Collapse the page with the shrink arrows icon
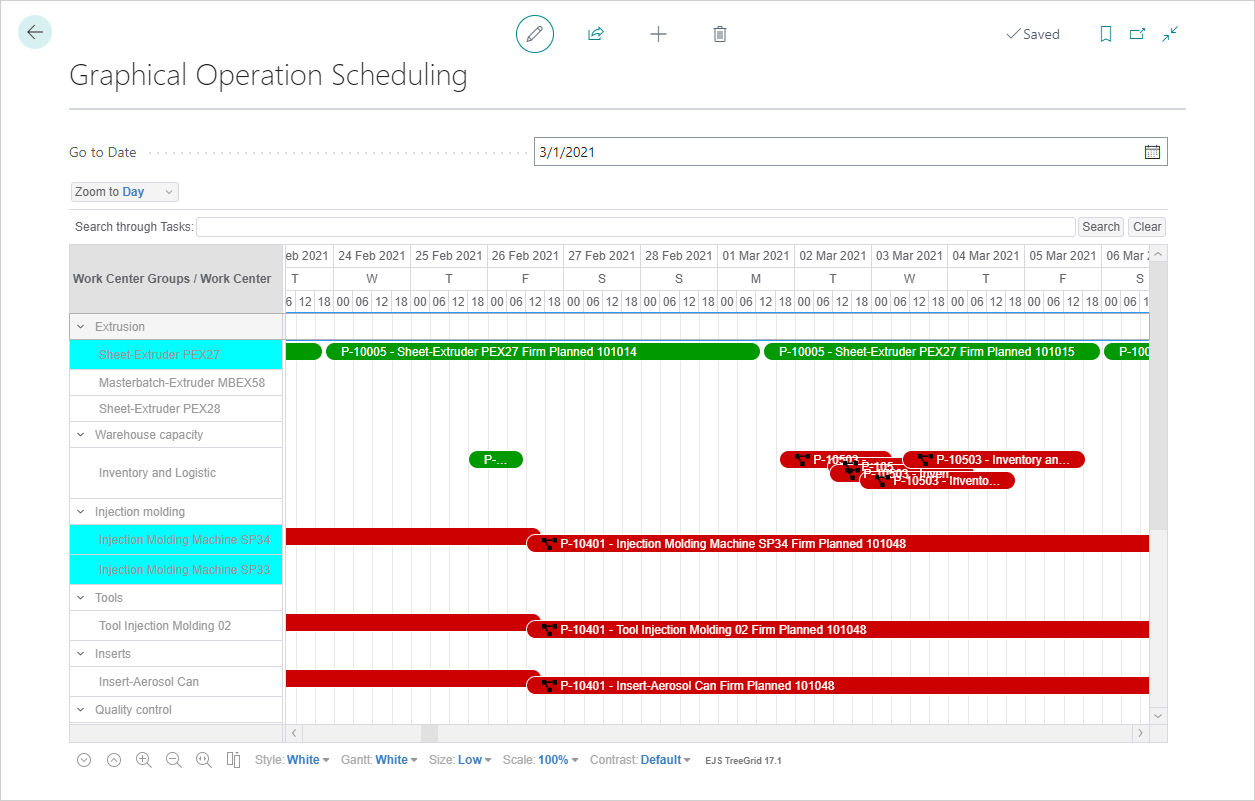The width and height of the screenshot is (1255, 801). [x=1169, y=33]
